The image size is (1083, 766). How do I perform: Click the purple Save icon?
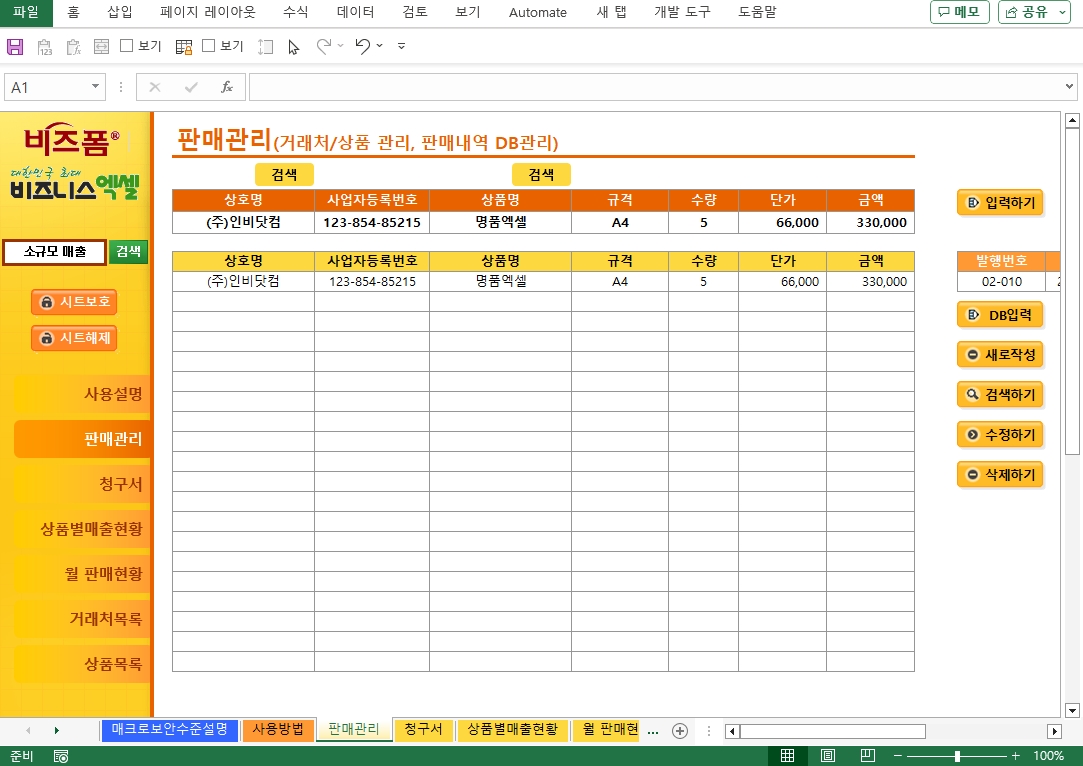15,46
